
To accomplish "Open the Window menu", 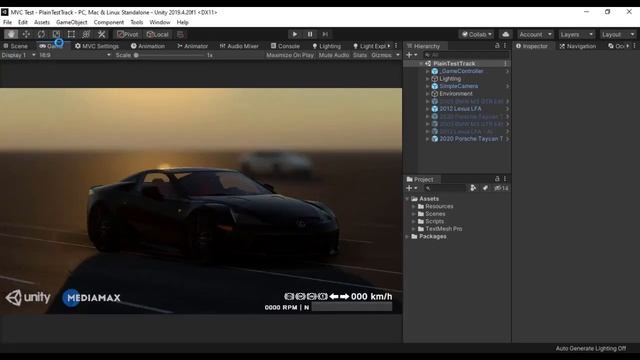I will [160, 22].
